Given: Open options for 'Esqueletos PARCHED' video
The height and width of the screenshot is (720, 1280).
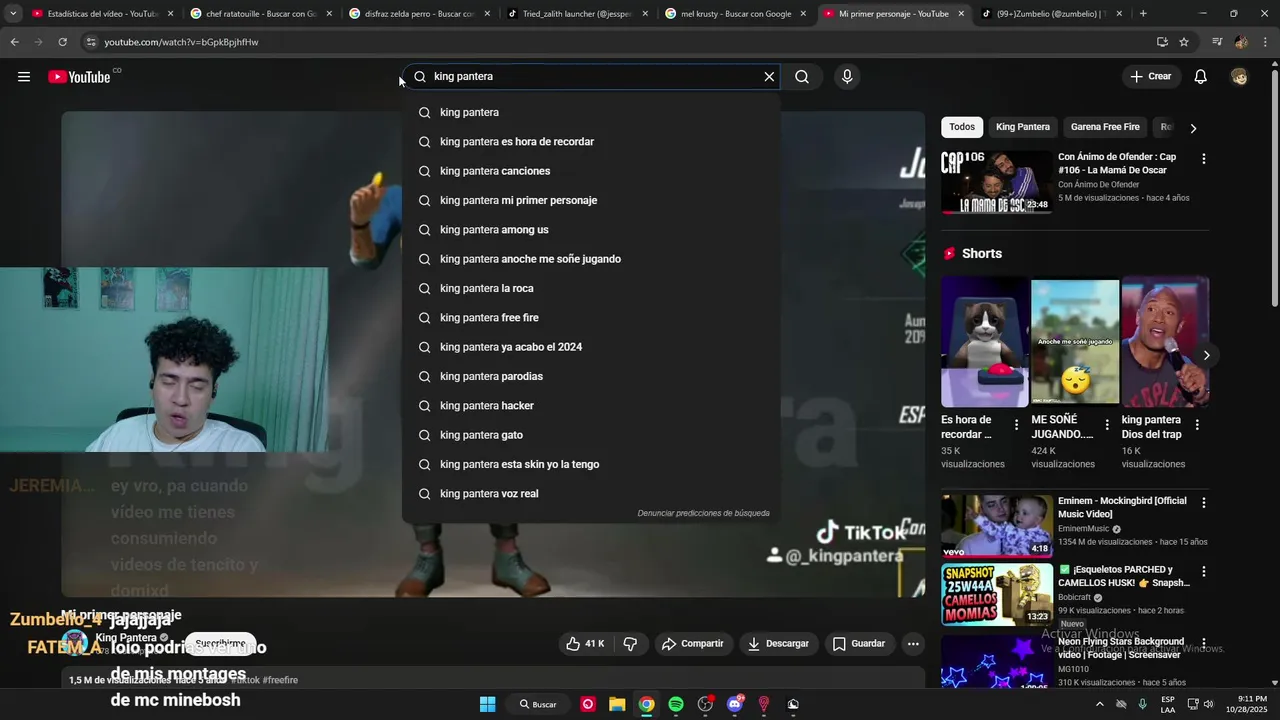Looking at the screenshot, I should click(1203, 572).
